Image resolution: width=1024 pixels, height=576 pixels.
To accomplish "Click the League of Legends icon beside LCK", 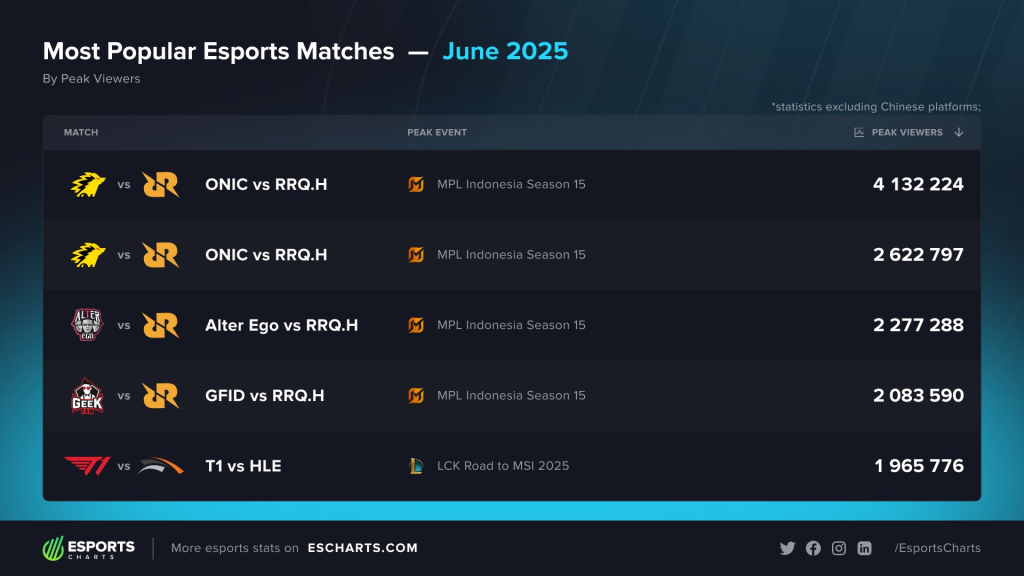I will (416, 466).
